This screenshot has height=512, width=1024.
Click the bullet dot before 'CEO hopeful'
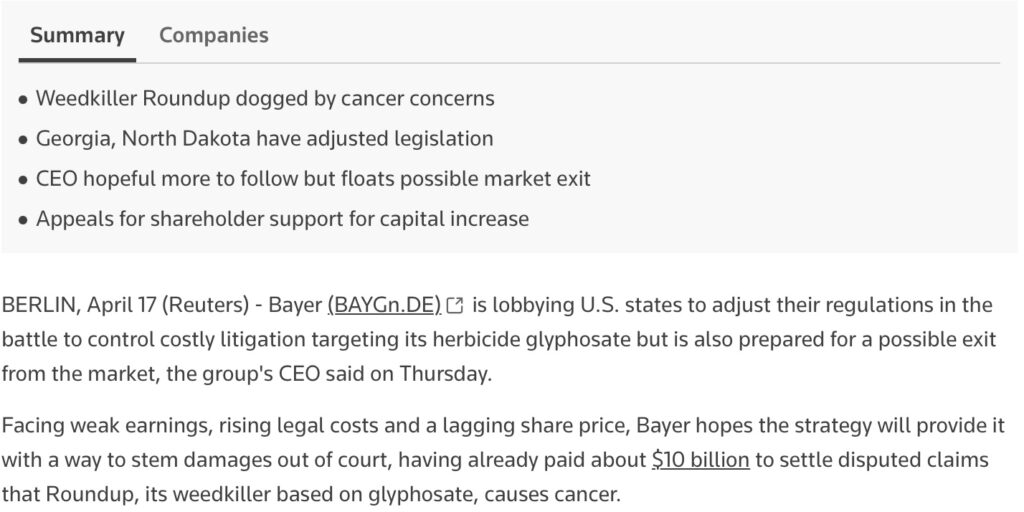[x=23, y=180]
